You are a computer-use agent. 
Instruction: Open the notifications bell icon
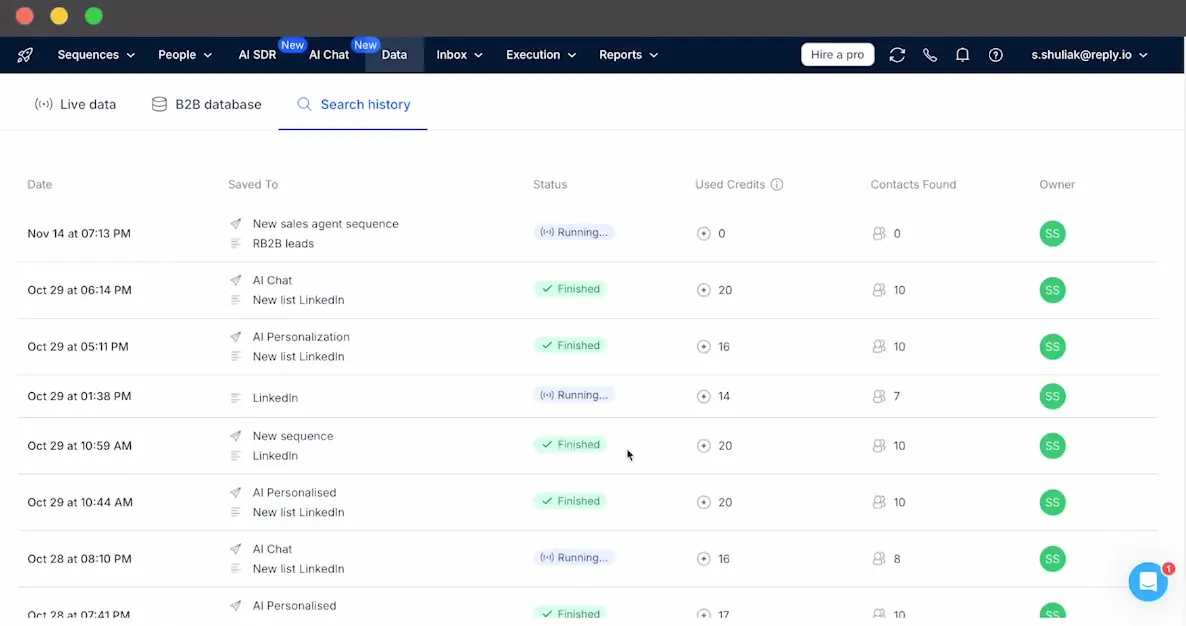[962, 55]
